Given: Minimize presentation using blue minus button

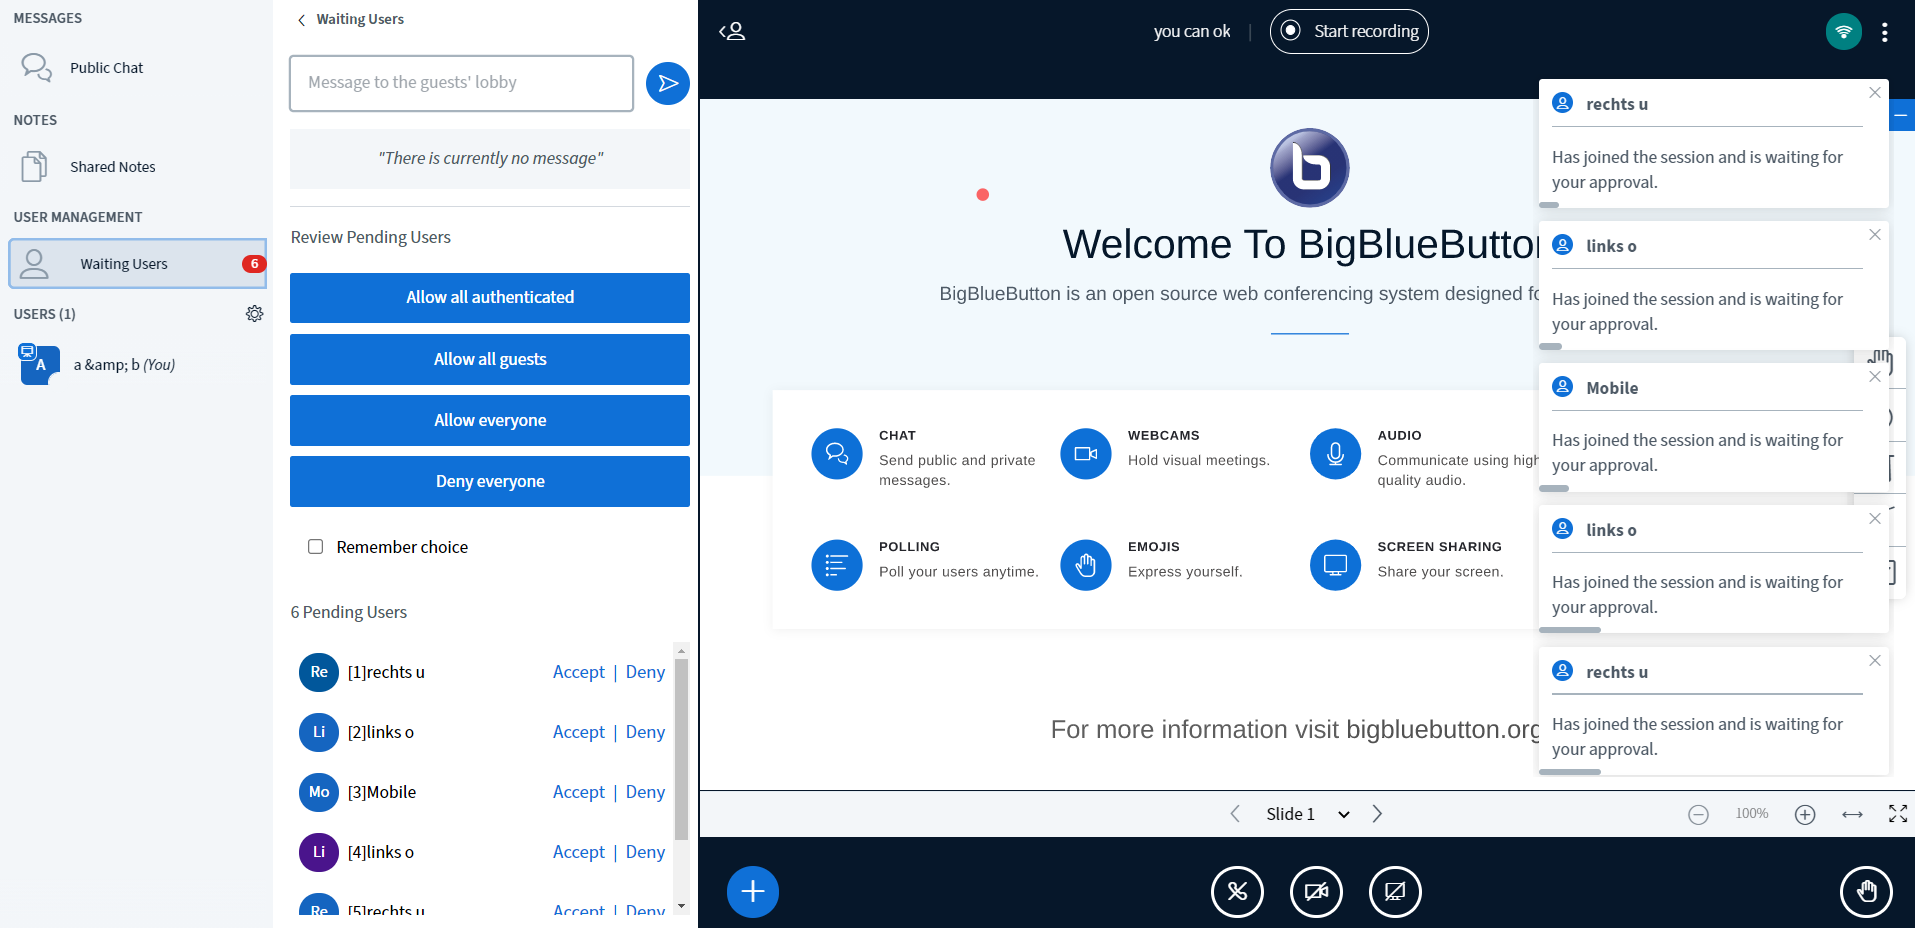Looking at the screenshot, I should click(1901, 116).
